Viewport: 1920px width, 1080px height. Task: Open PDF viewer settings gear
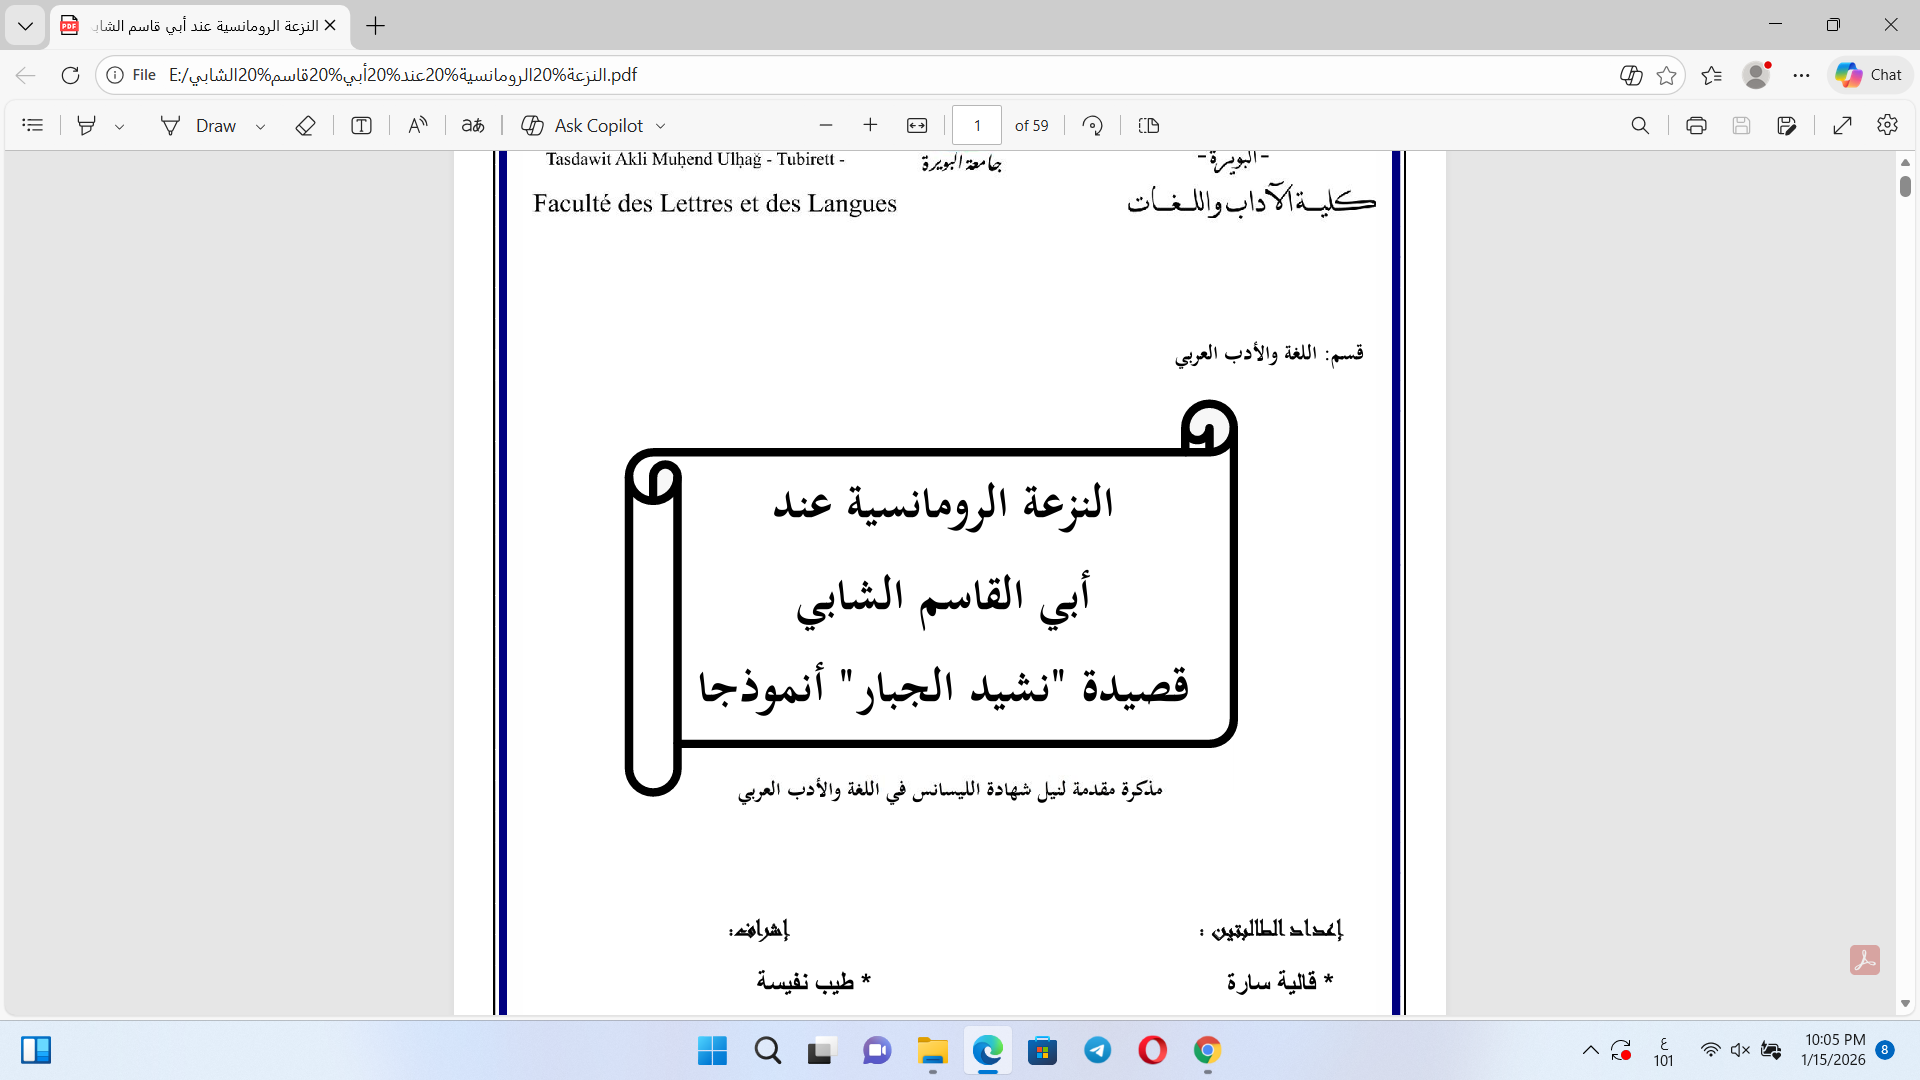[x=1887, y=125]
